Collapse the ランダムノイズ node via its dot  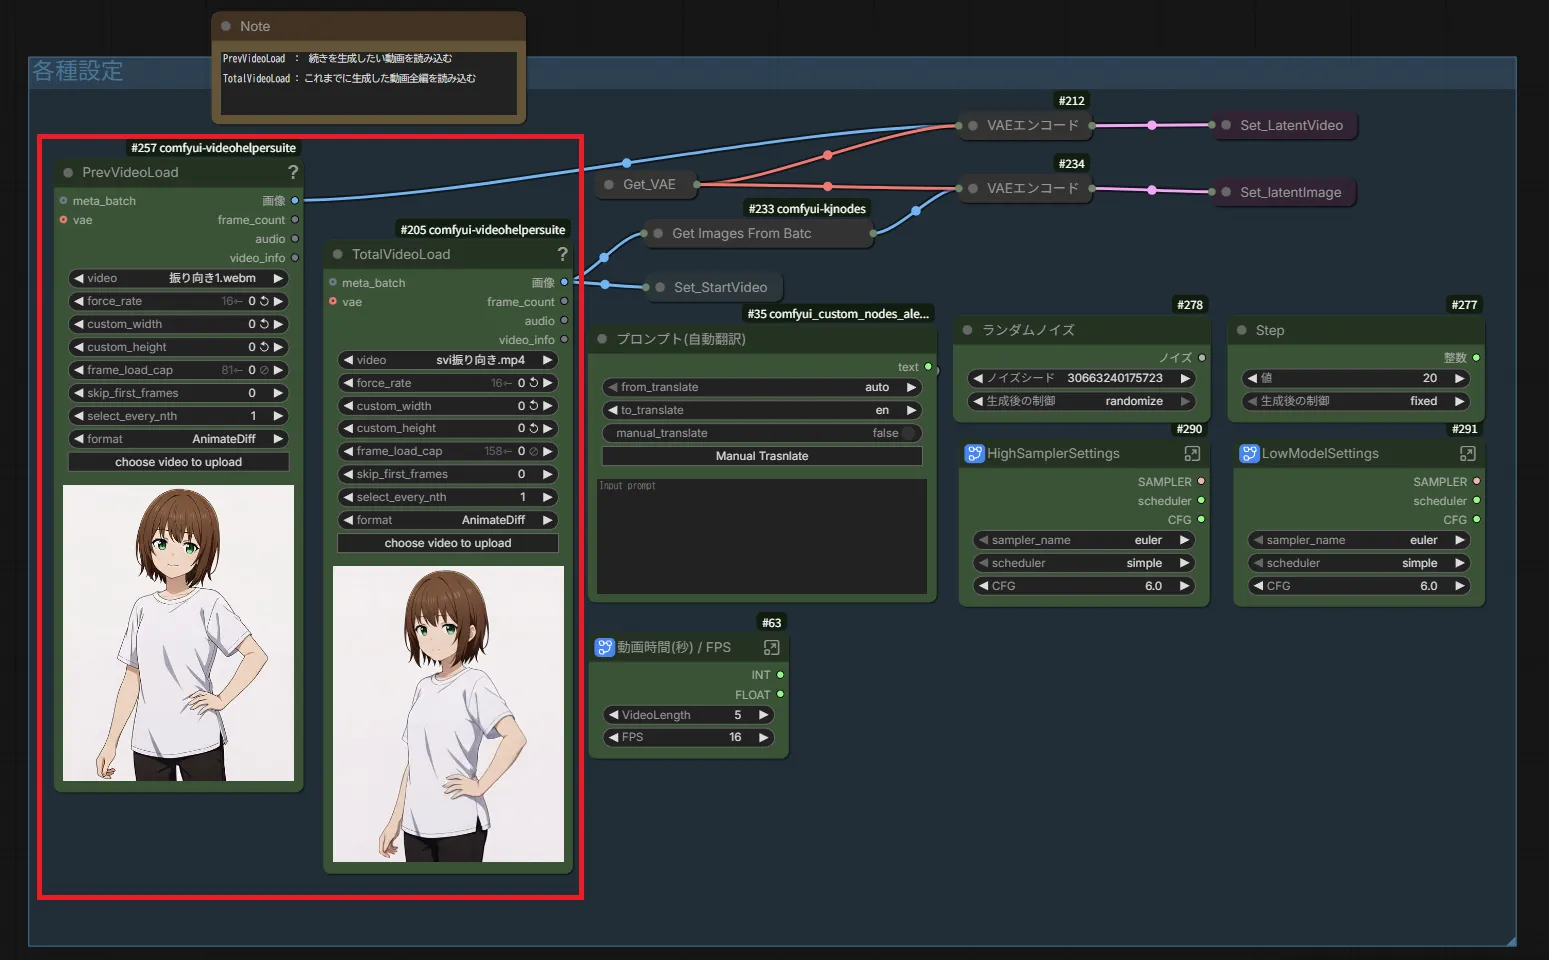point(967,330)
